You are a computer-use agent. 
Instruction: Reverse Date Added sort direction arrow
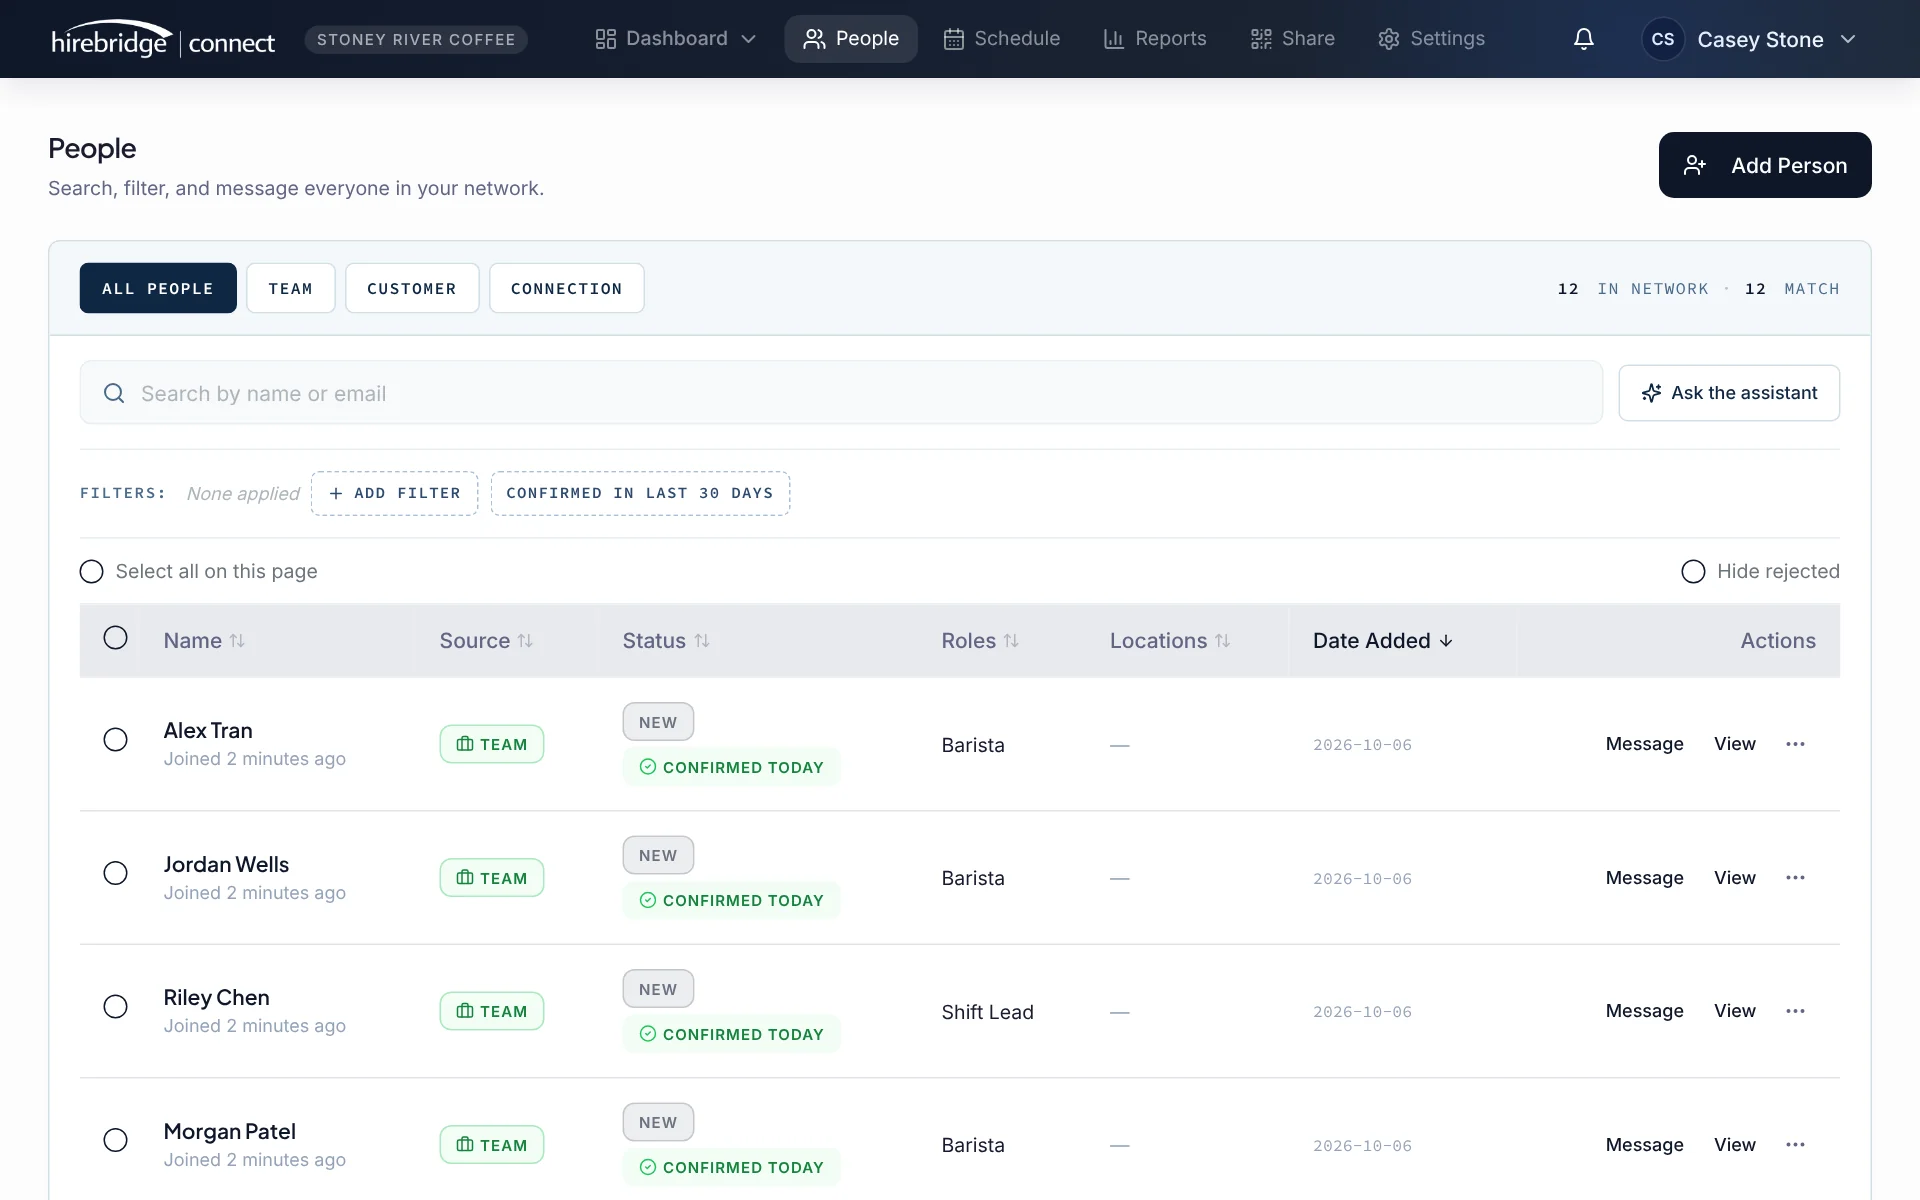(1446, 641)
